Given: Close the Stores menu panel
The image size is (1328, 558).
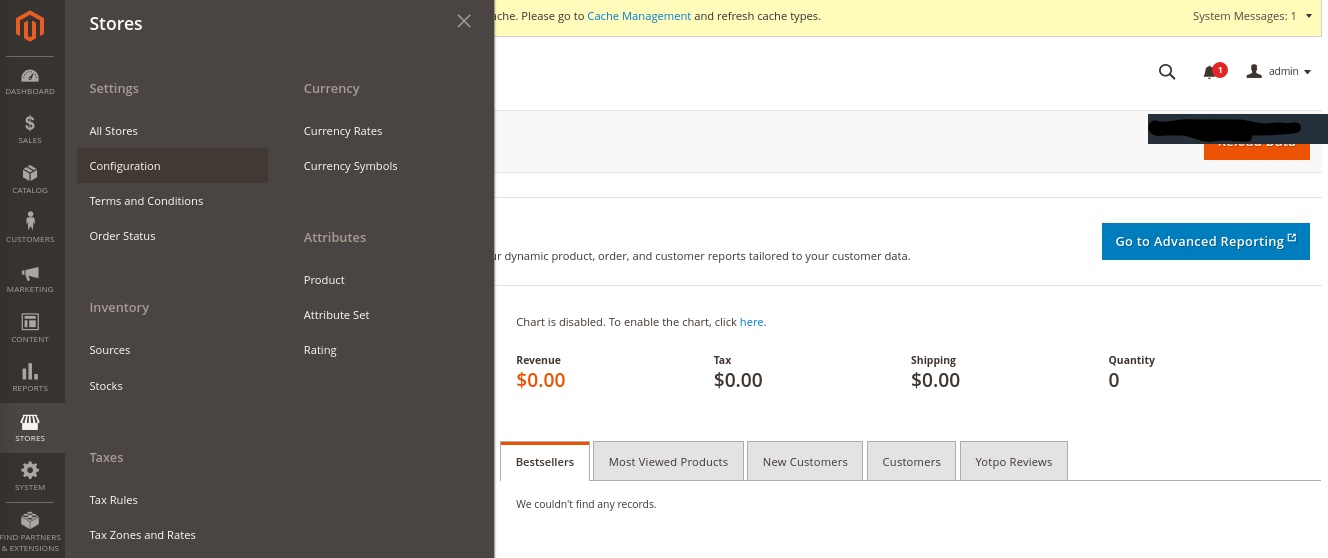Looking at the screenshot, I should [464, 21].
